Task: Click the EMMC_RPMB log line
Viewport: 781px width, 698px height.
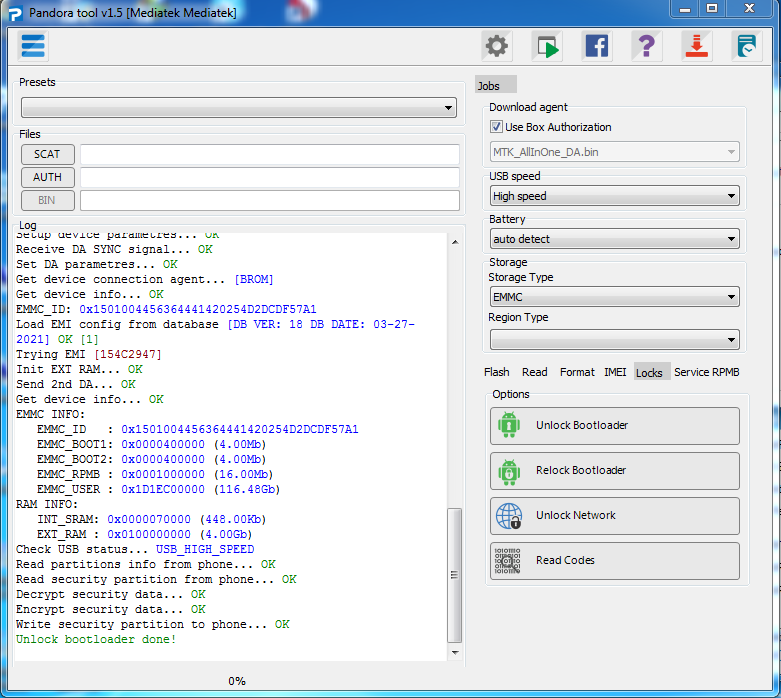Action: pos(155,474)
